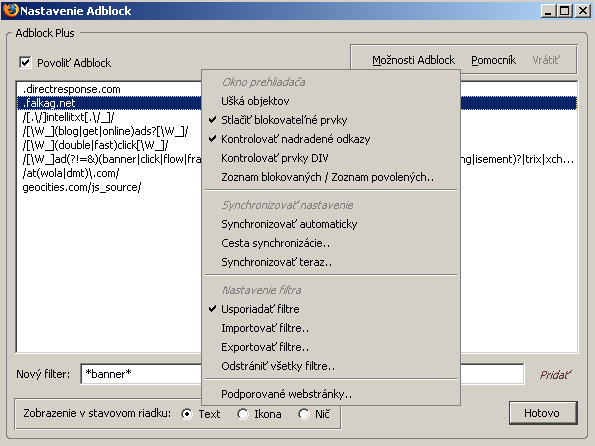Choose Odstrániť všetky filtre entry
Image resolution: width=595 pixels, height=446 pixels.
click(x=331, y=366)
